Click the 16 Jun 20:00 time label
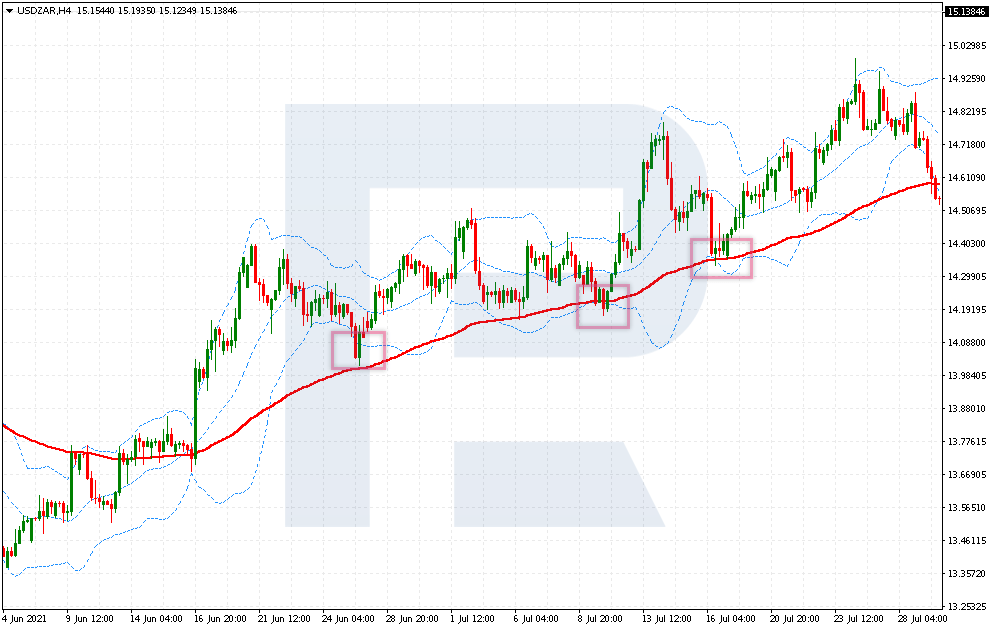This screenshot has width=993, height=630. tap(220, 619)
